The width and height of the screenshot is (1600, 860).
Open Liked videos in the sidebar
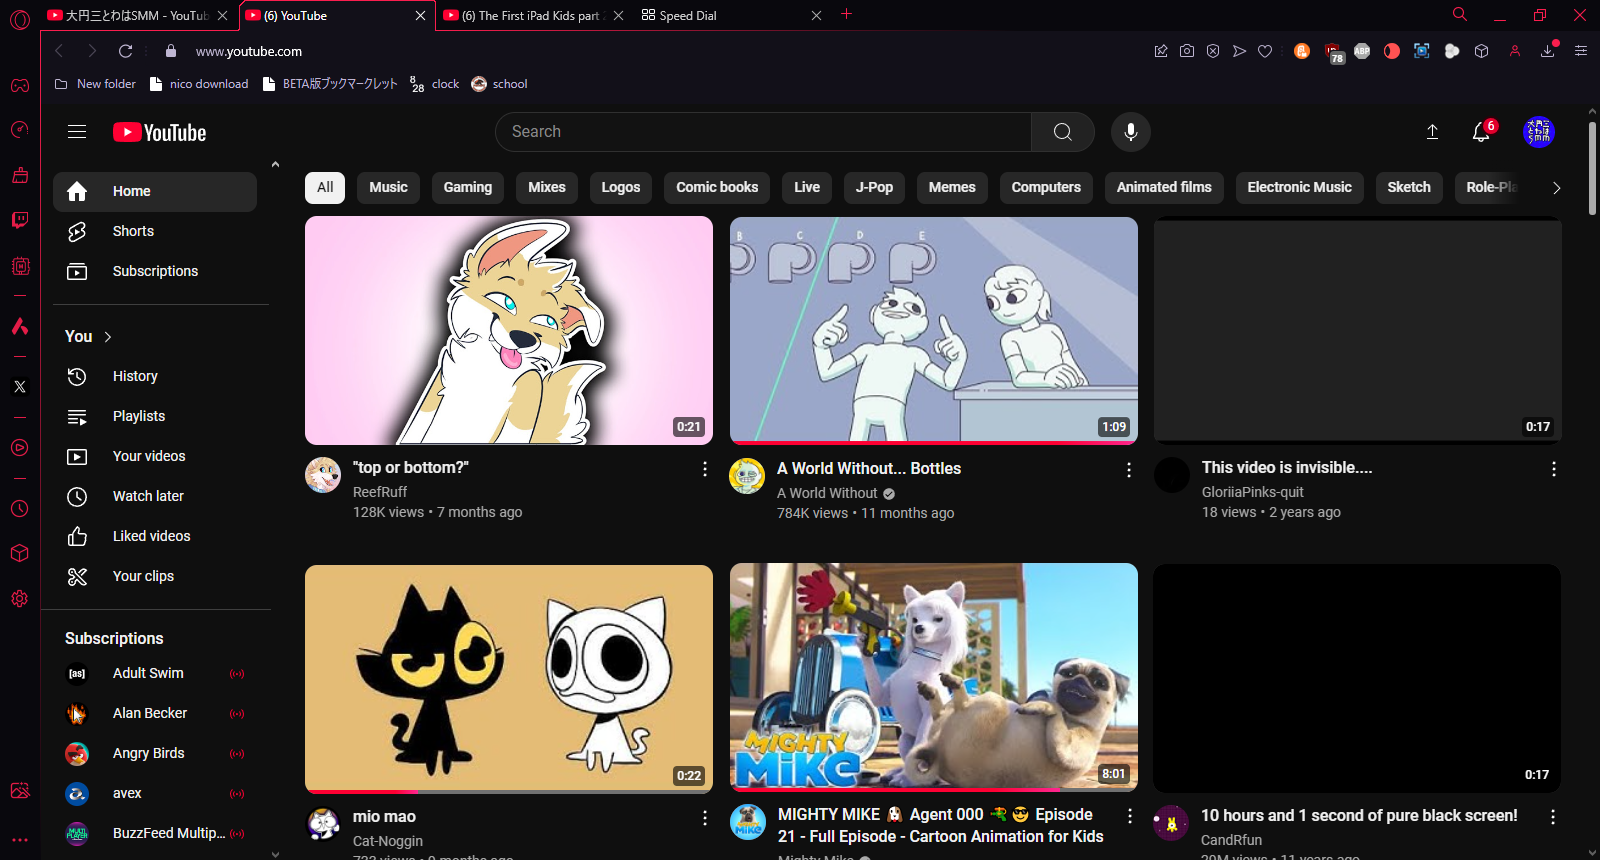click(155, 536)
